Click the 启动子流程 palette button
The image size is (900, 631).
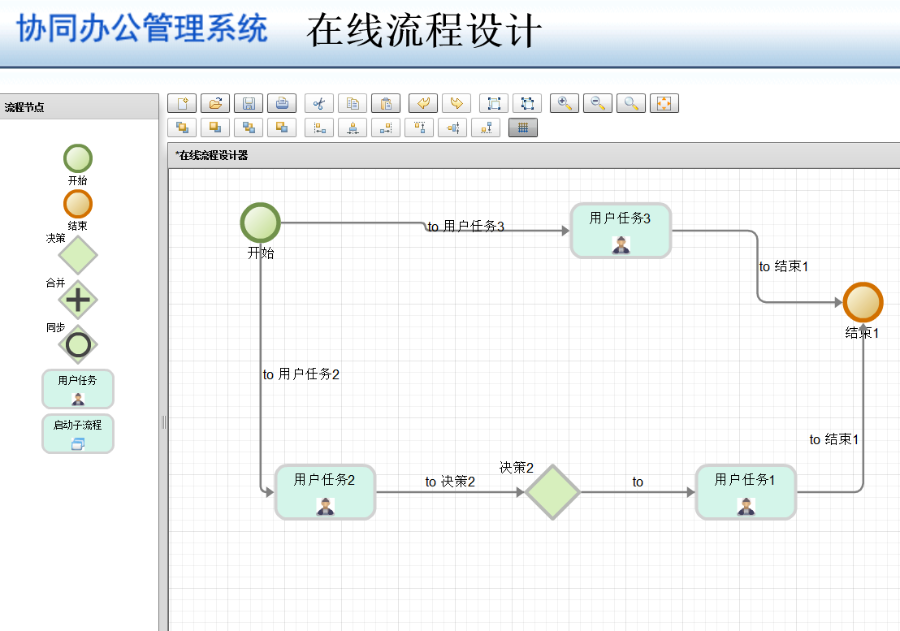point(77,434)
